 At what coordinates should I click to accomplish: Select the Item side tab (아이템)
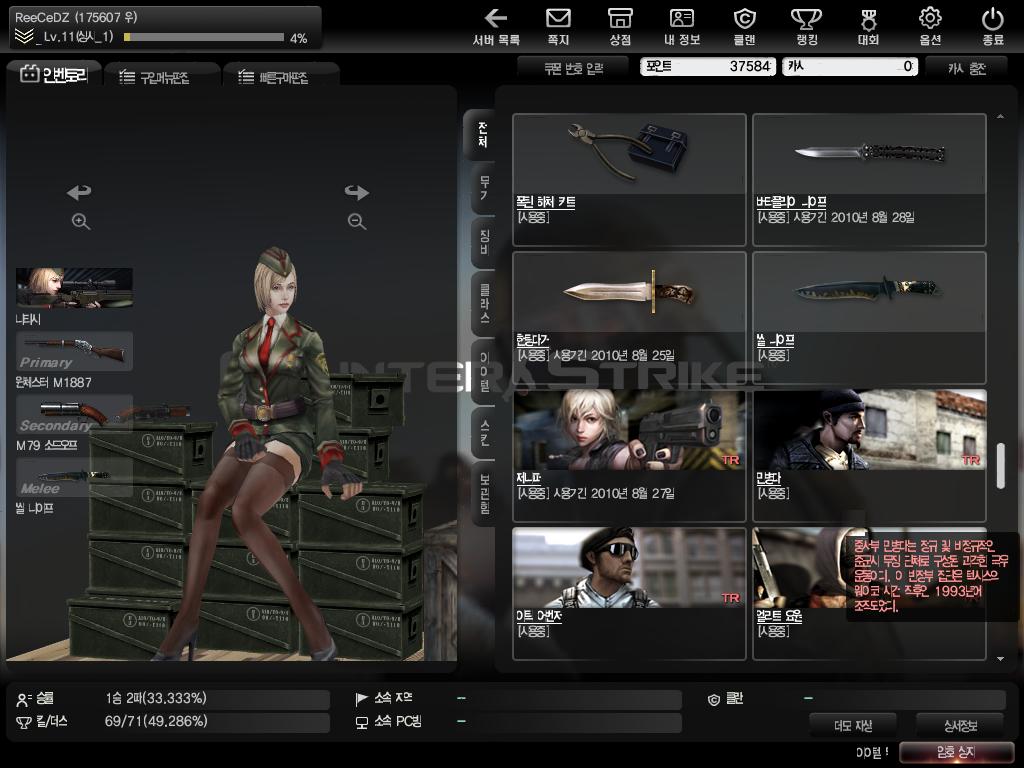[x=484, y=371]
